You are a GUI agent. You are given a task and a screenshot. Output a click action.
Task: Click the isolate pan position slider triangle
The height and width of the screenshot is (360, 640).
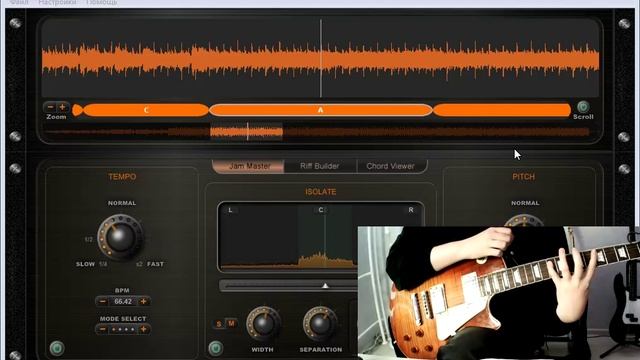325,286
